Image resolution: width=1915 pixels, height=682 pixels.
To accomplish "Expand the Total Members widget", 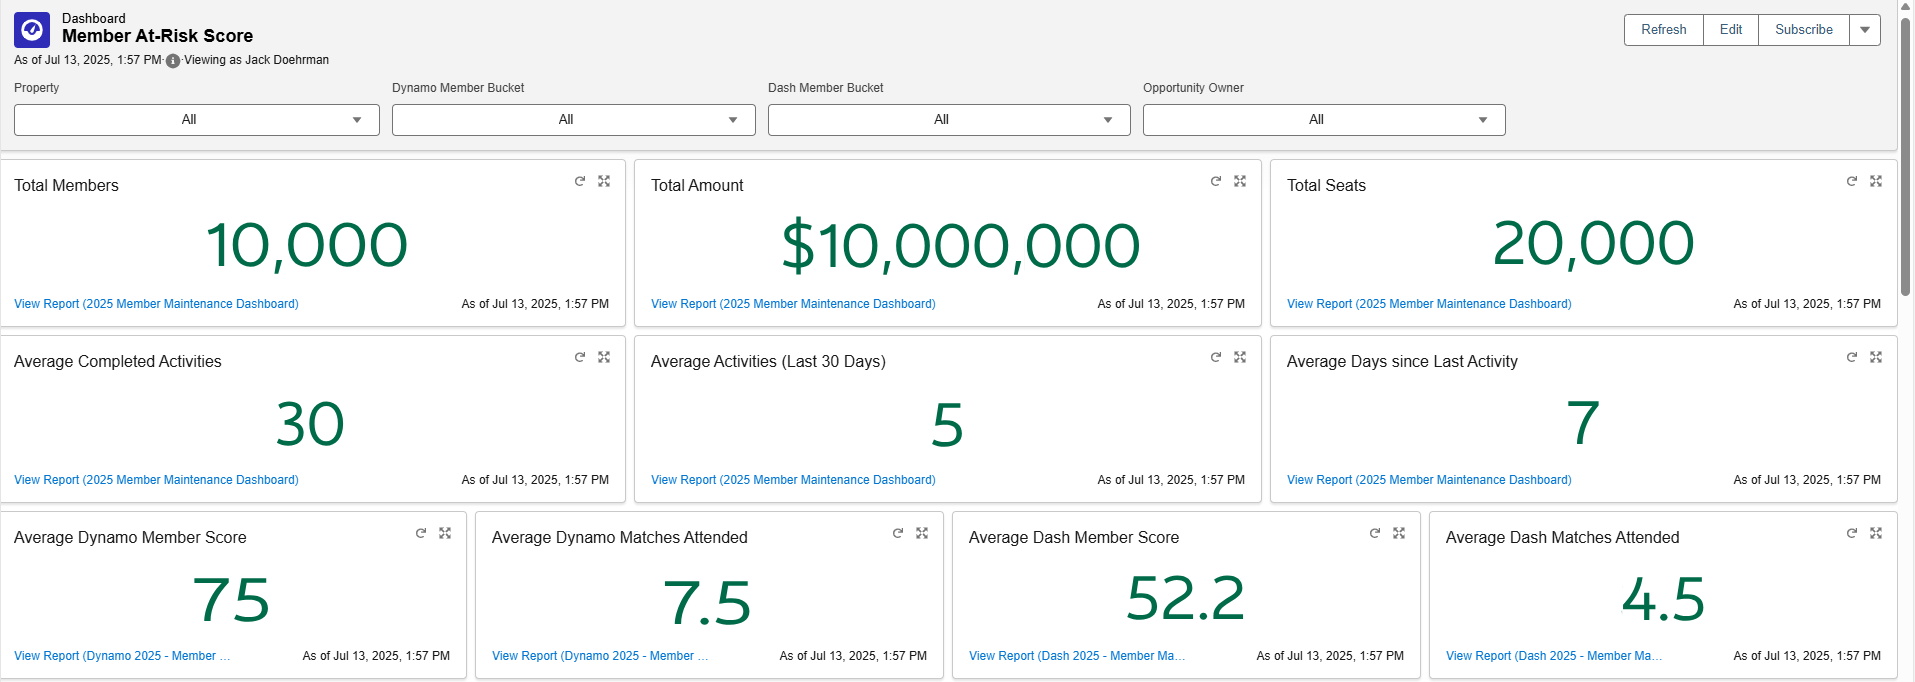I will click(x=604, y=181).
